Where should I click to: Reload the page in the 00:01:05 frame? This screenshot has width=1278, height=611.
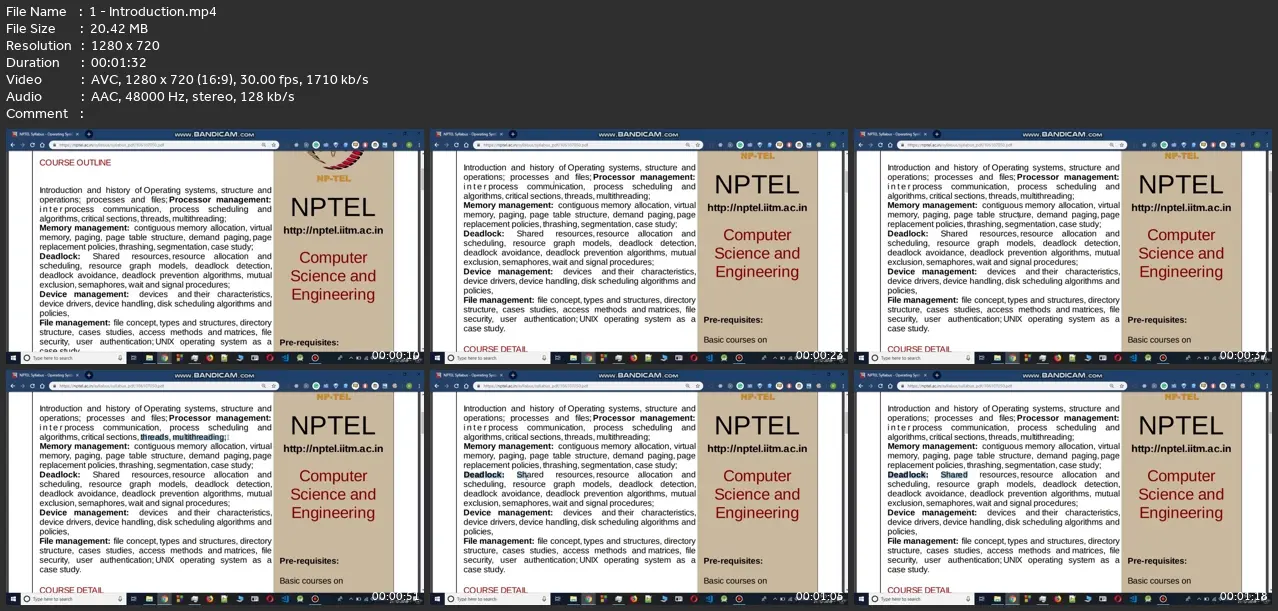(x=456, y=386)
